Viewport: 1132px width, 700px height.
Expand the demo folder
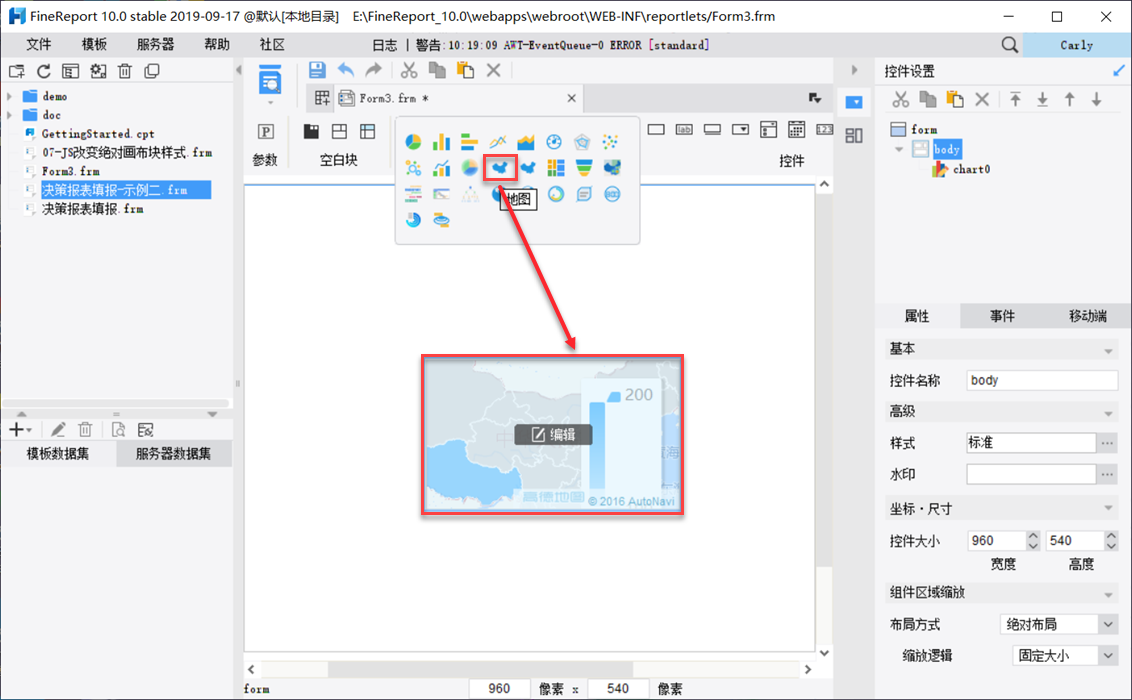pyautogui.click(x=10, y=97)
